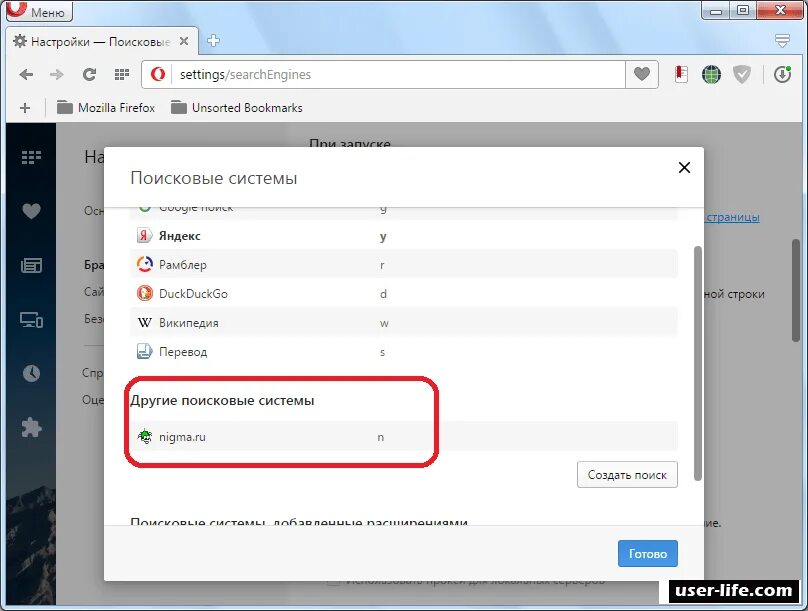Select the DuckDuckGo search engine row
This screenshot has height=611, width=808.
point(404,294)
